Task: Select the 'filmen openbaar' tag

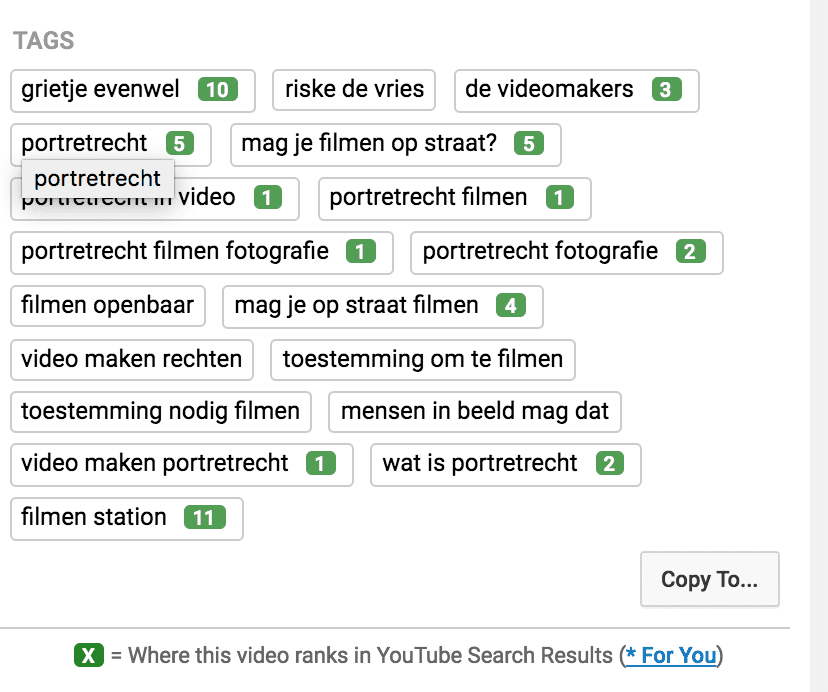Action: pyautogui.click(x=108, y=306)
